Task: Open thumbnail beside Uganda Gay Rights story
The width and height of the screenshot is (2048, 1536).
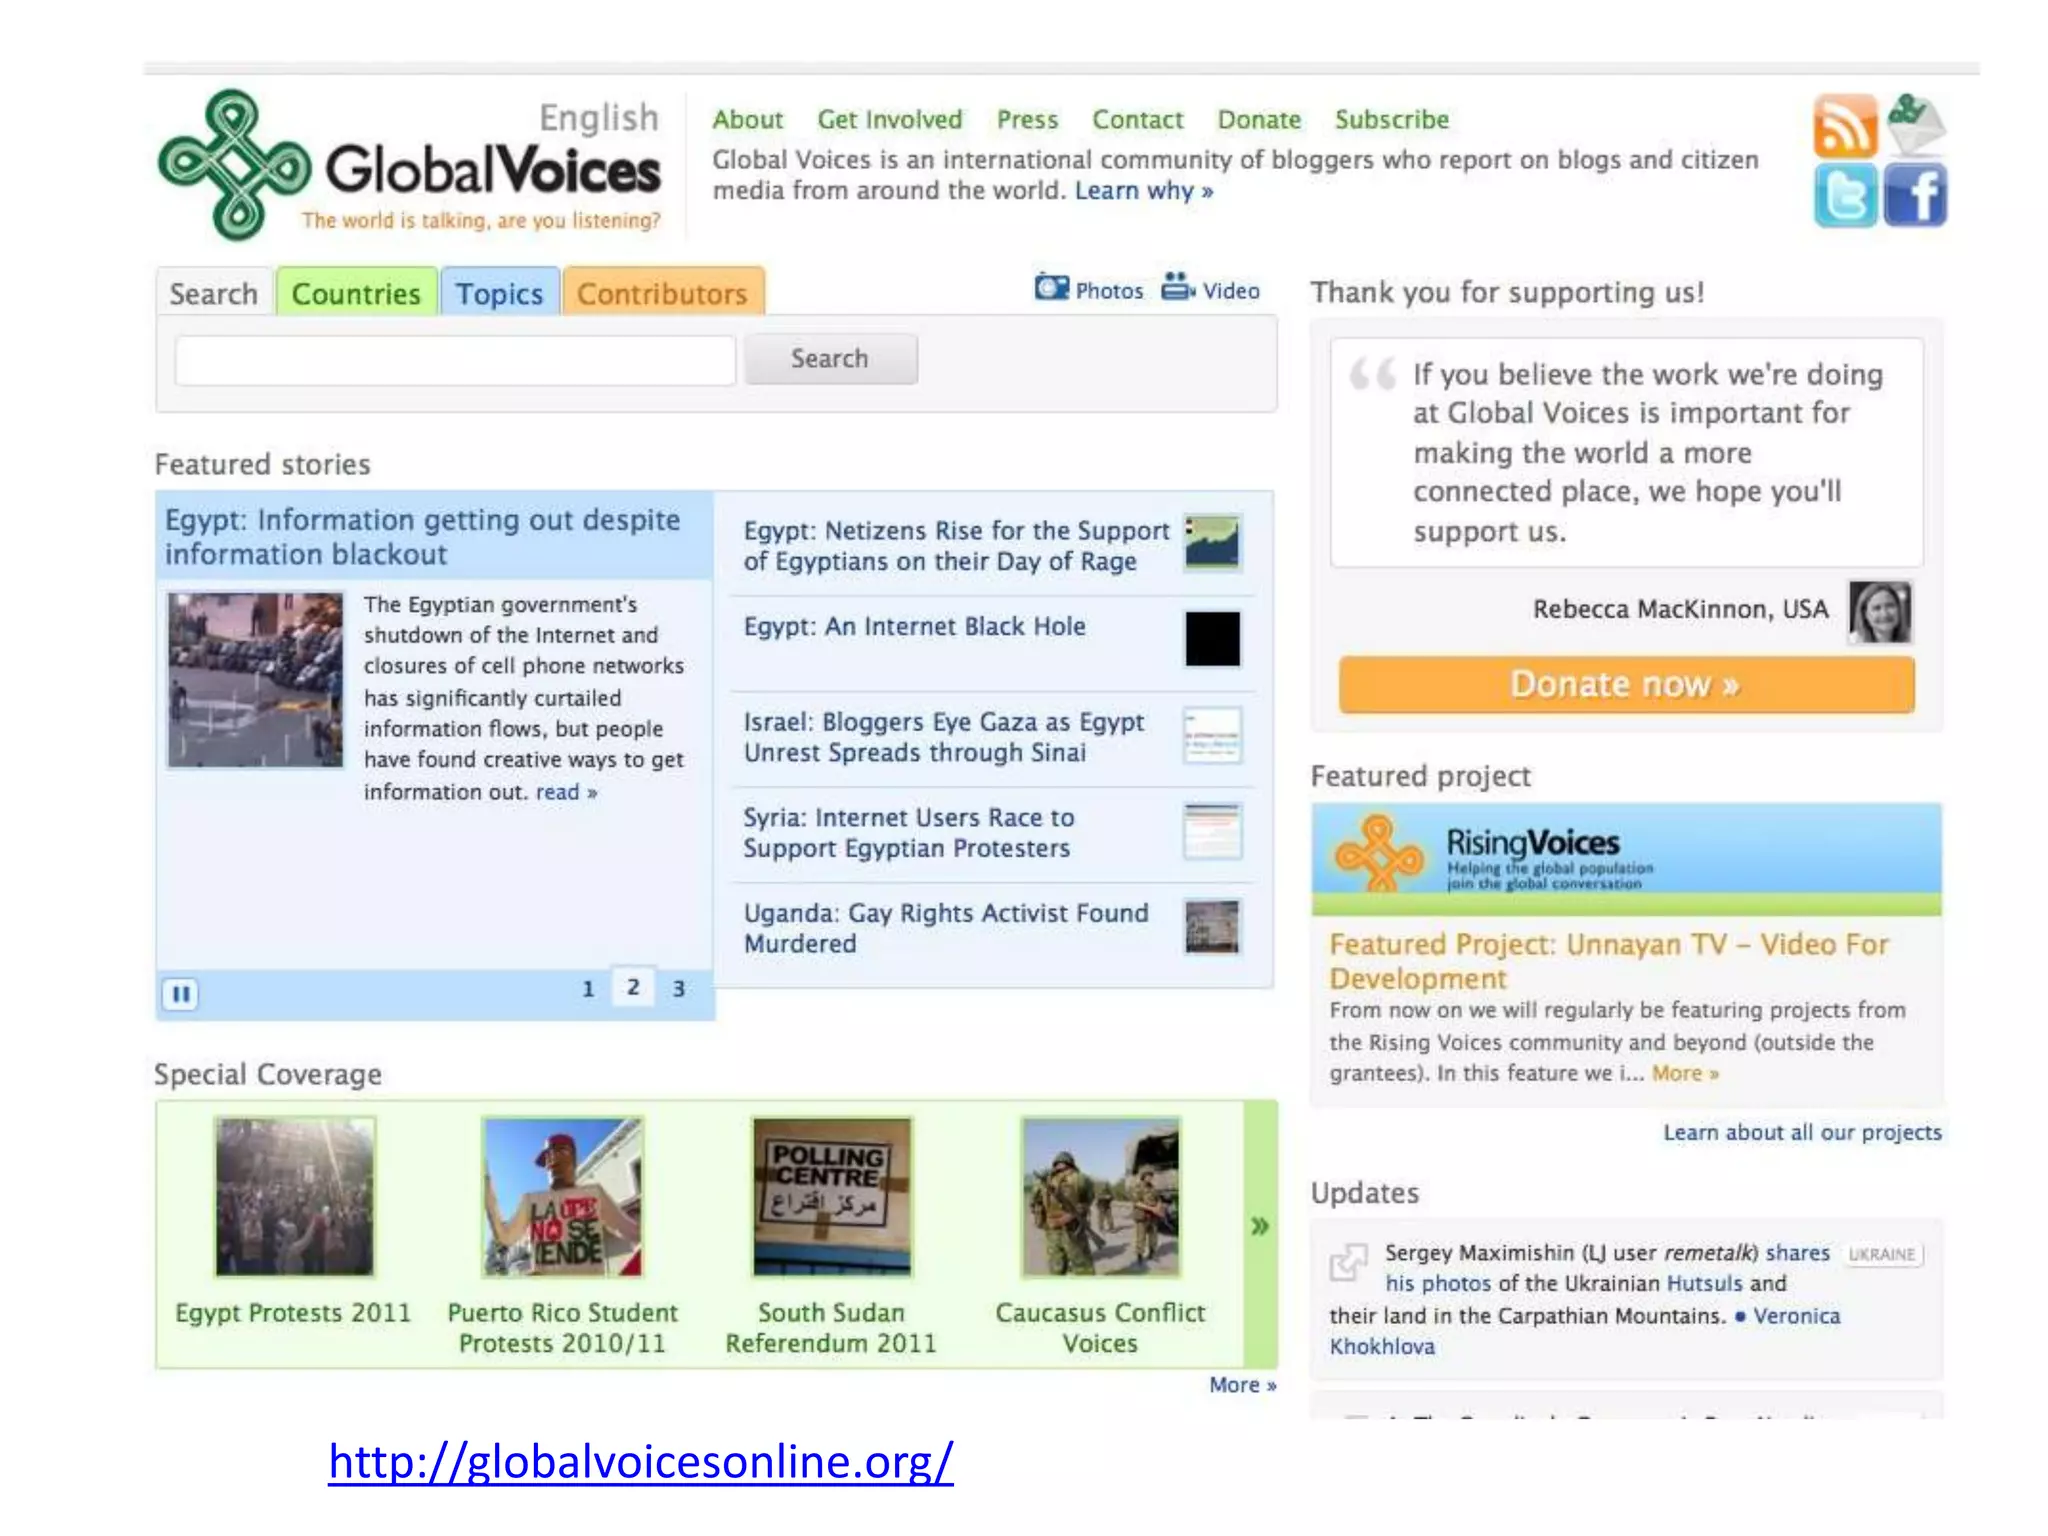Action: (x=1212, y=926)
